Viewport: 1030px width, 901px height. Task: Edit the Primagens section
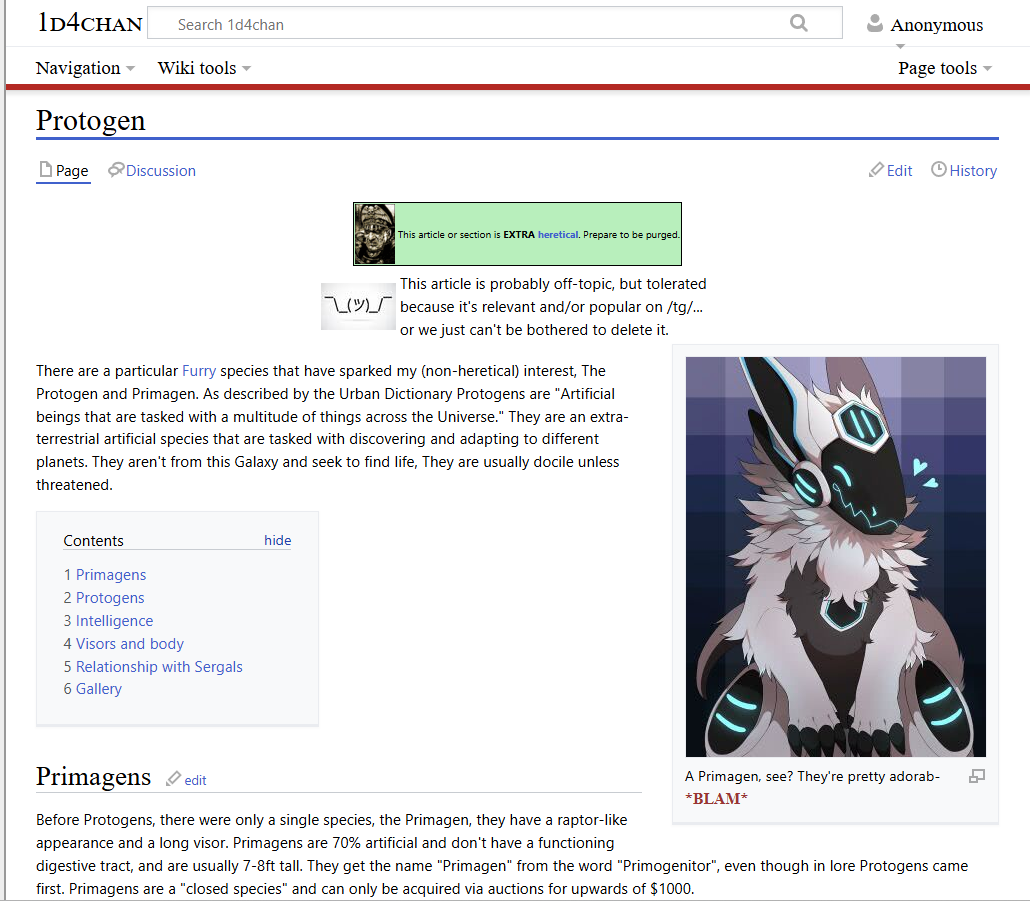point(195,780)
